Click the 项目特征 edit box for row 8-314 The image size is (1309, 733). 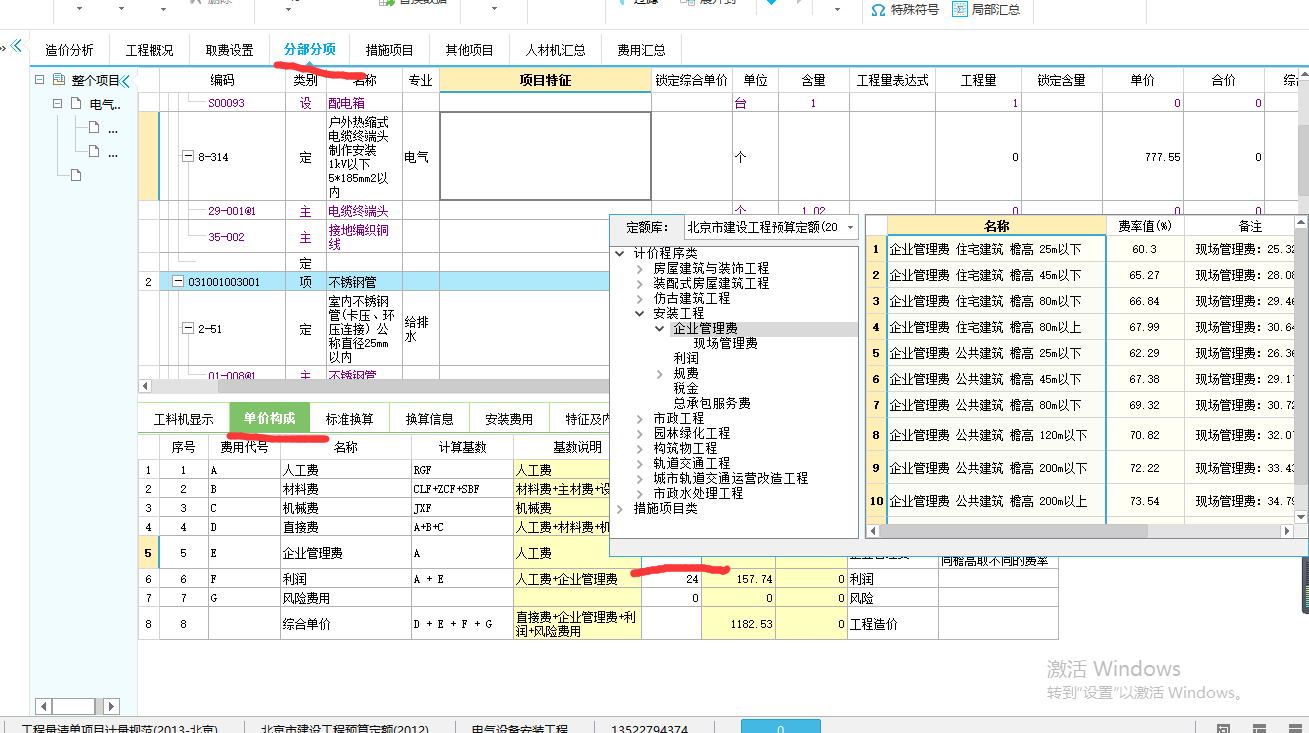545,156
